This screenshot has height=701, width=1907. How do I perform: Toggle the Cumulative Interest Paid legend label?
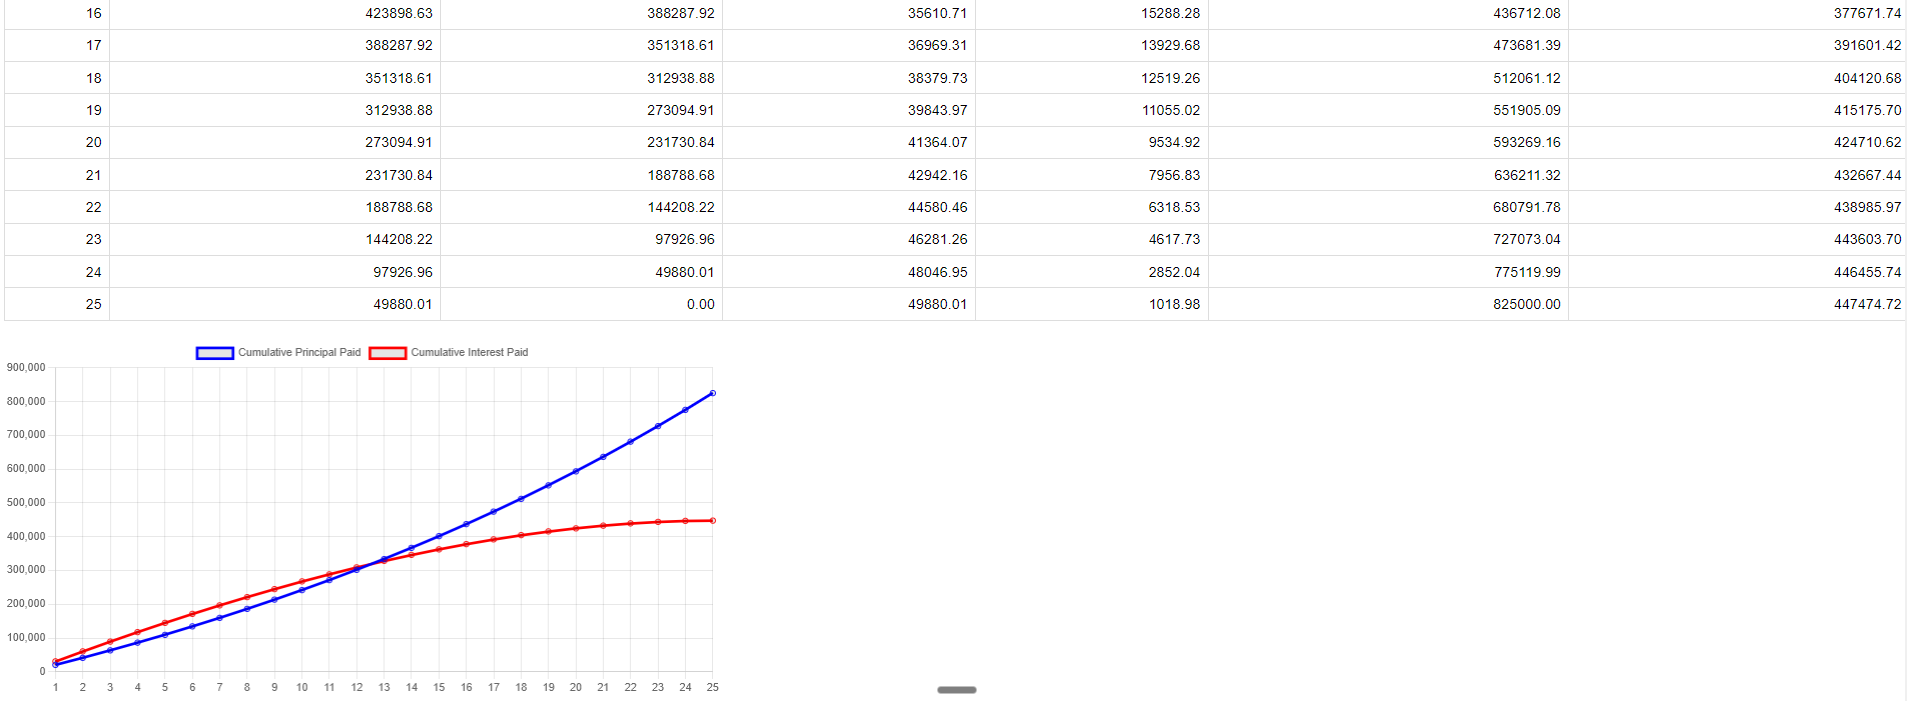pos(469,353)
